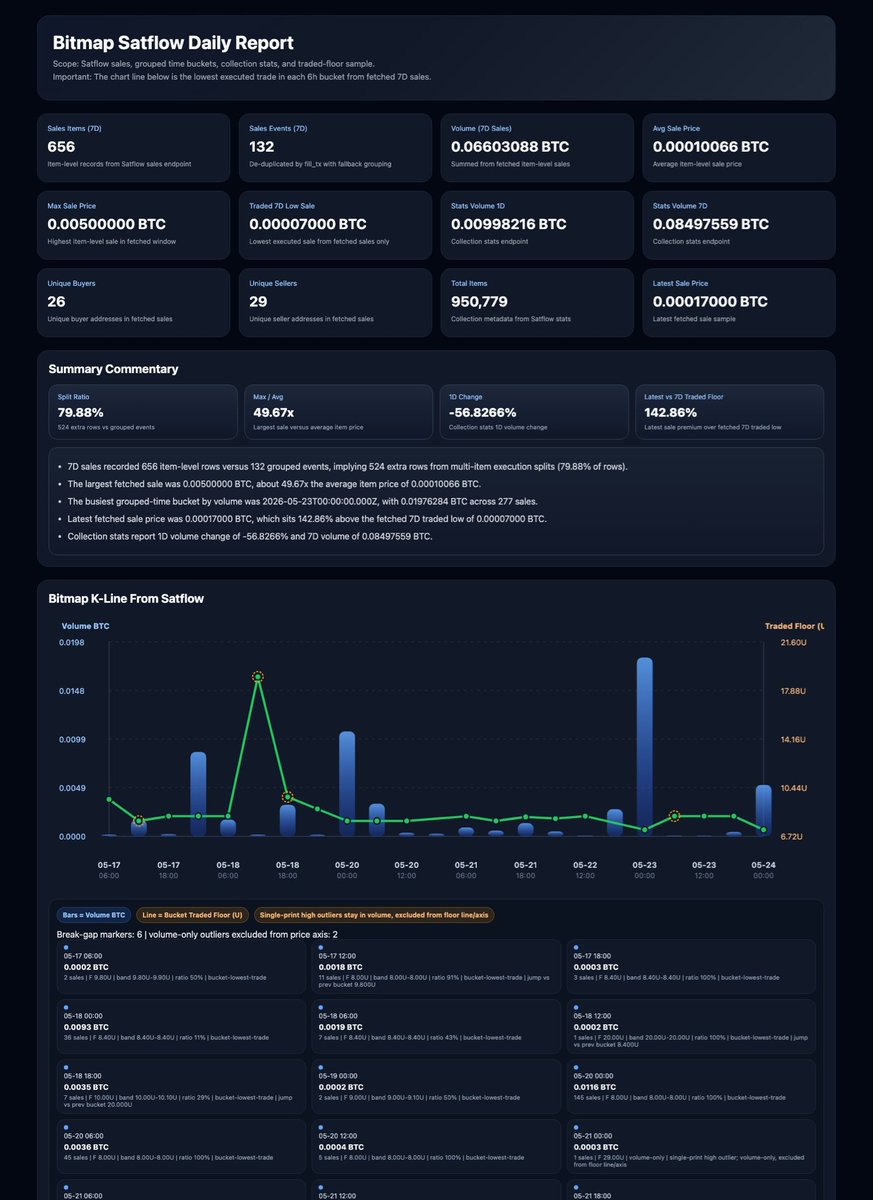
Task: Click the blue dot in the 05-20 06:00 card
Action: click(66, 1126)
